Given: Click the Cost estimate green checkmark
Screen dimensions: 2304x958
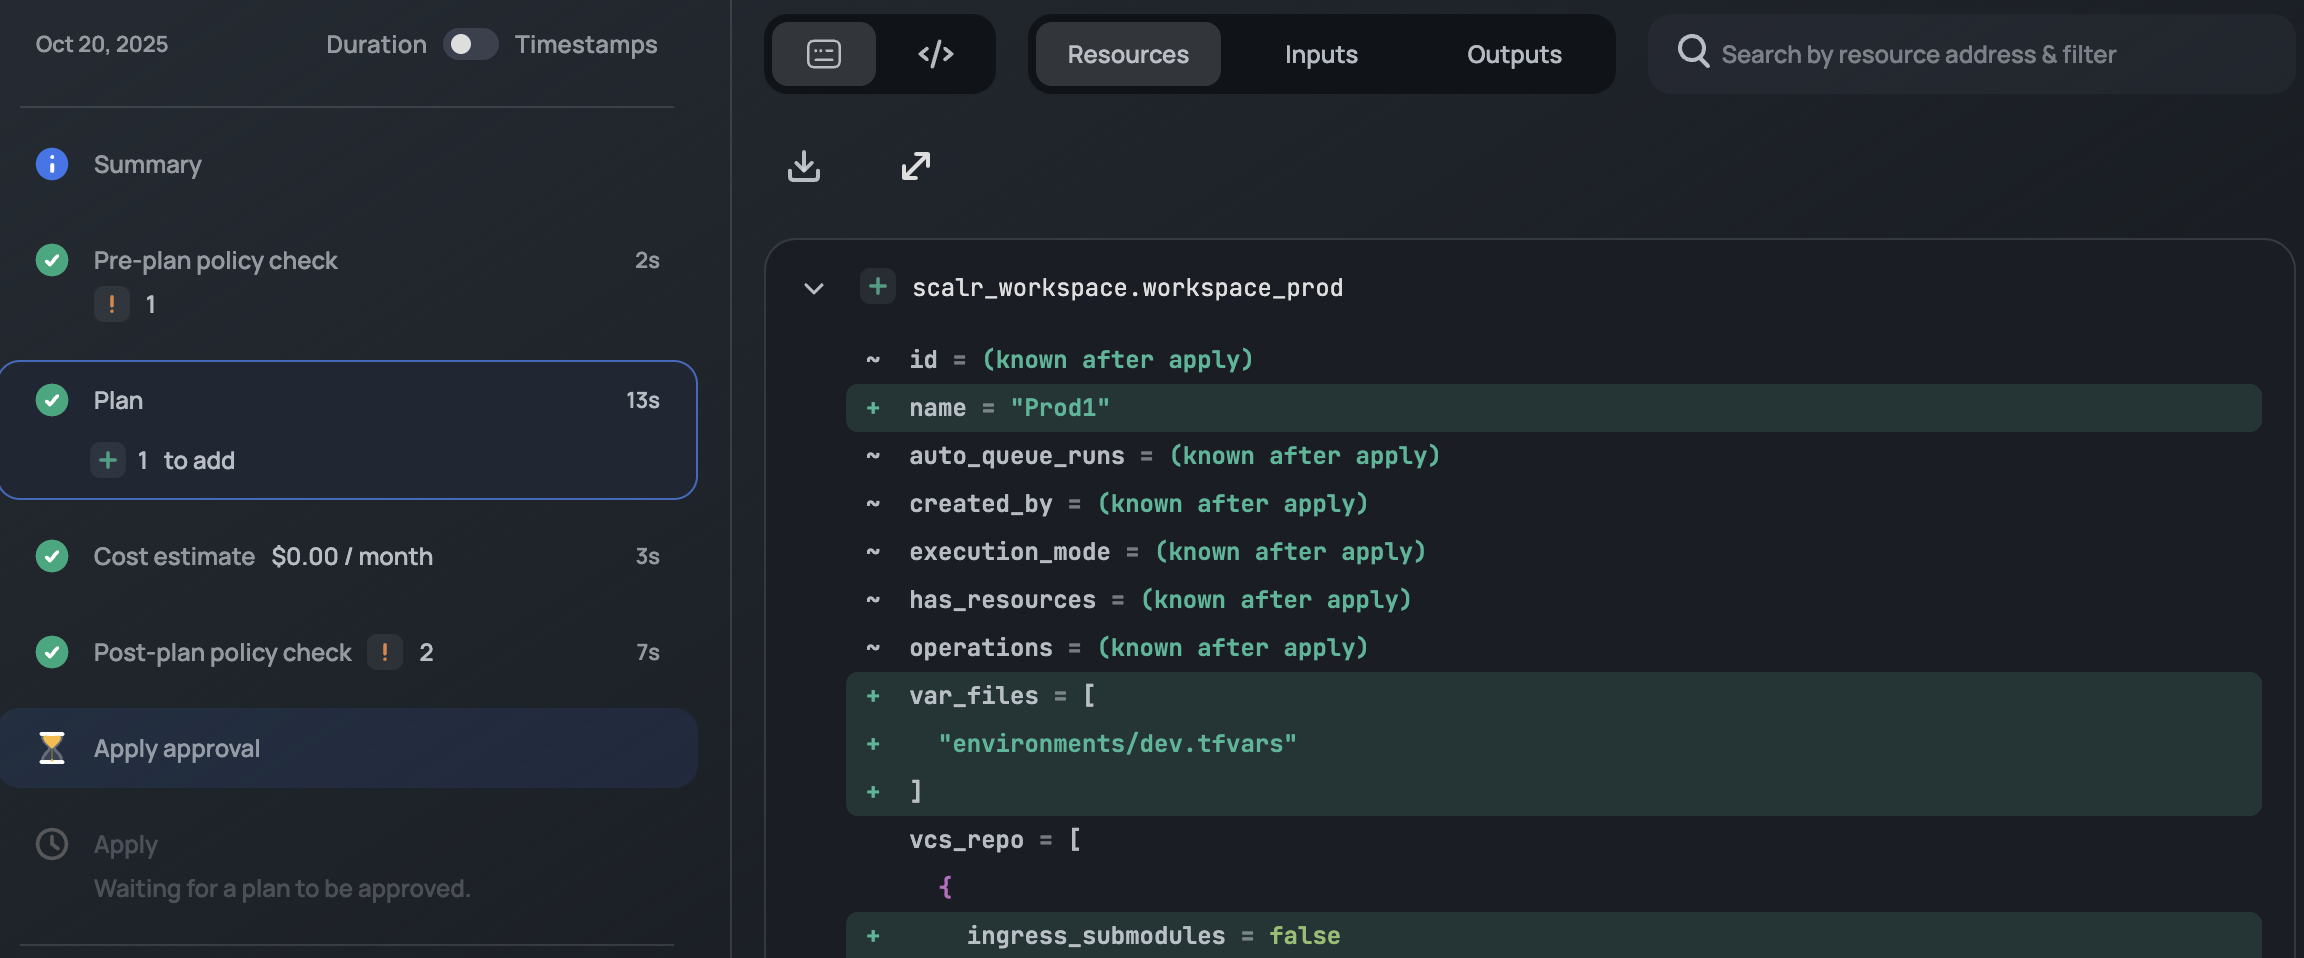Looking at the screenshot, I should 52,556.
